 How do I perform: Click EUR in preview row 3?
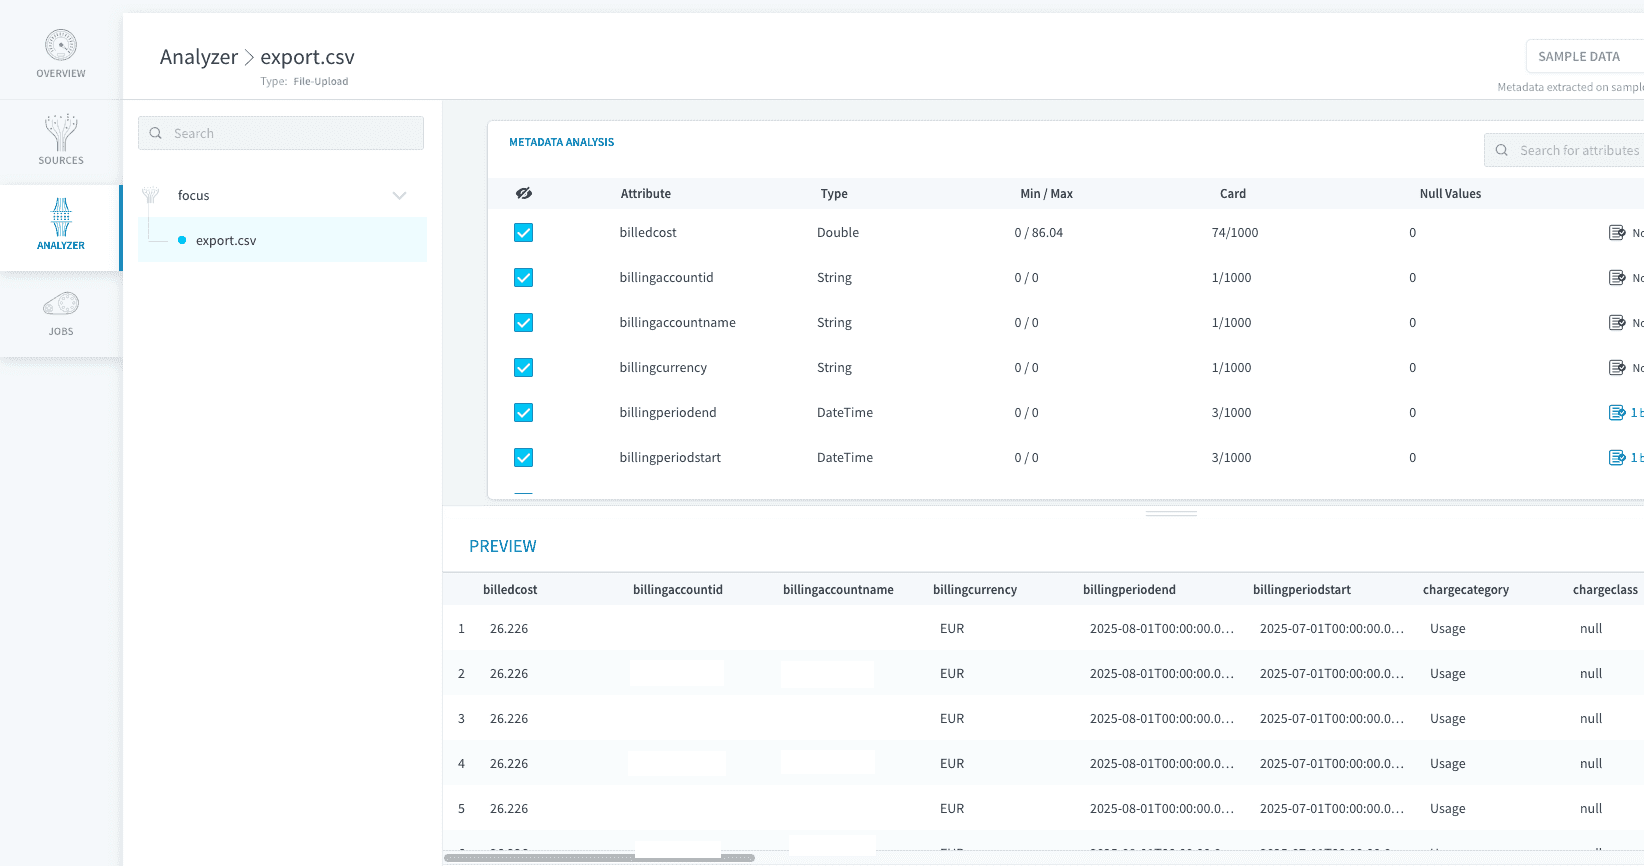click(x=952, y=719)
